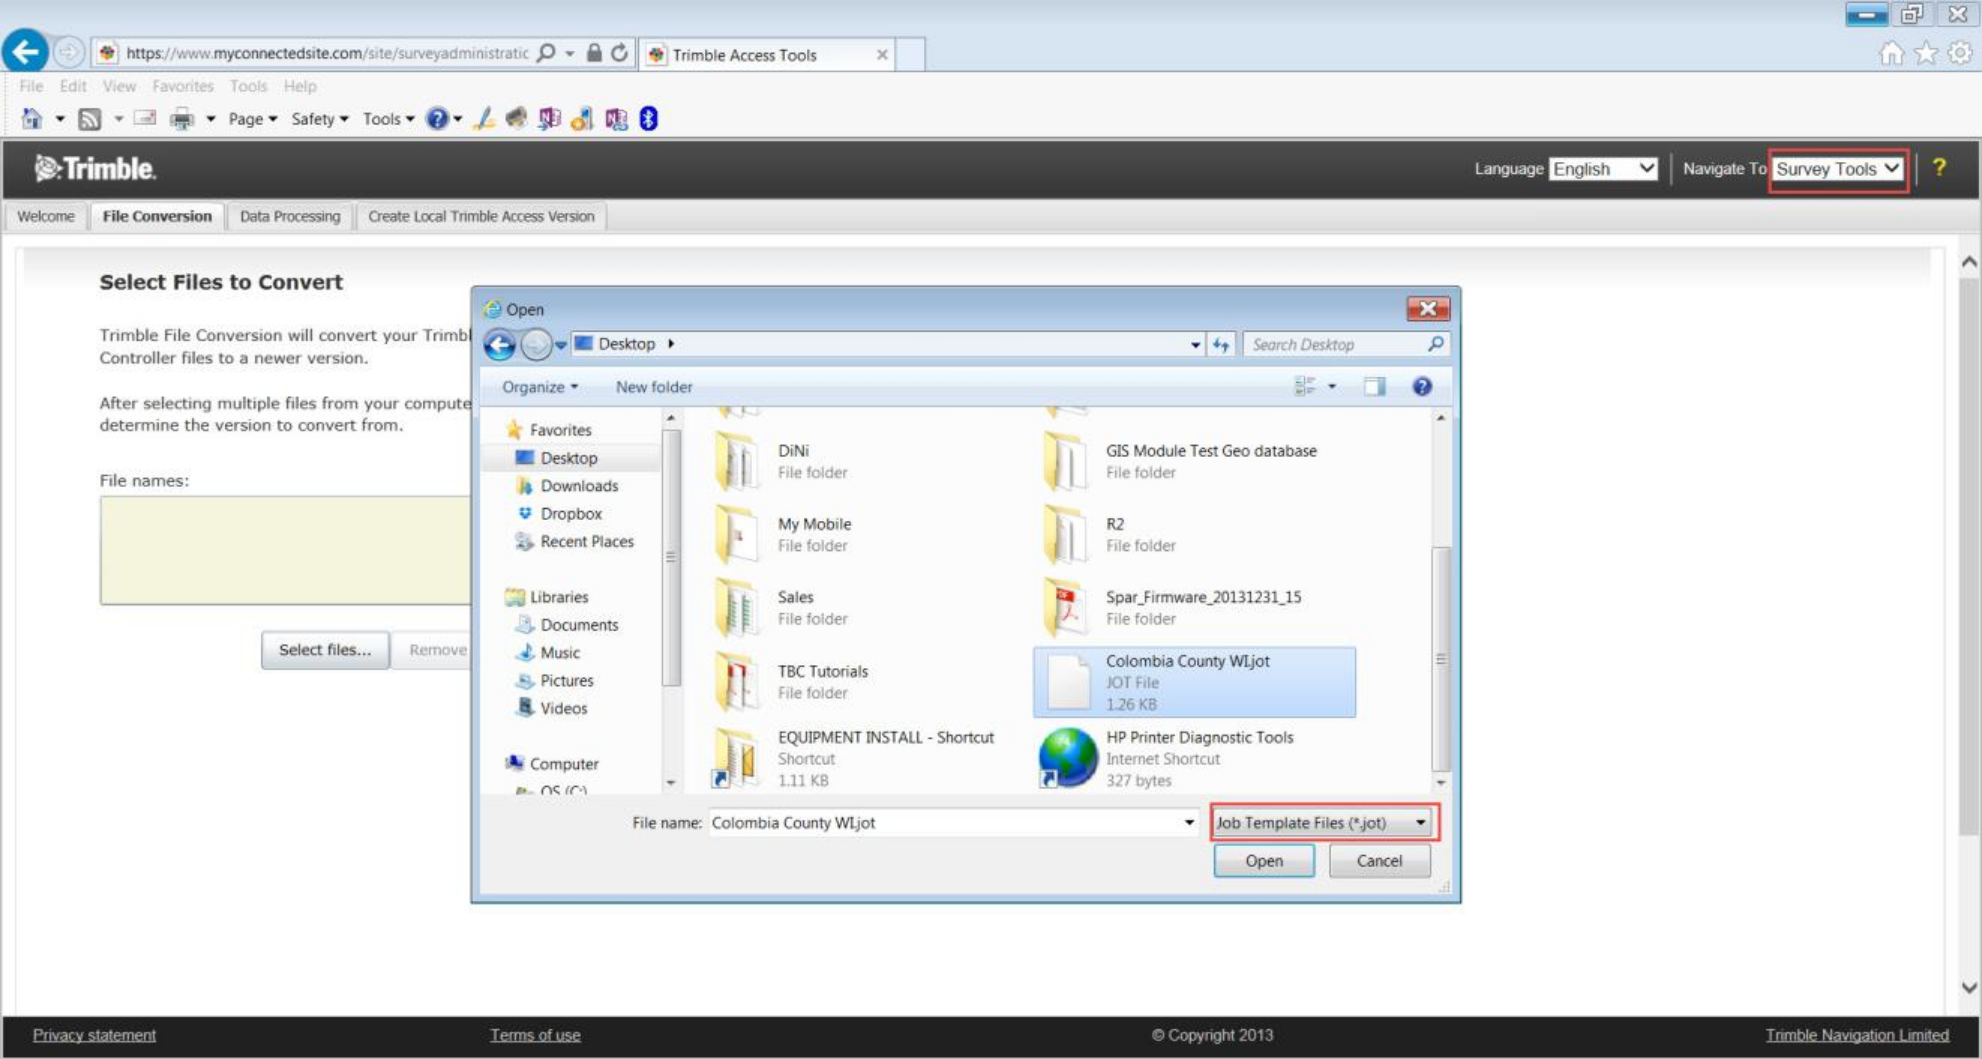Click the Trimble Access Tools browser tab
This screenshot has height=1059, width=1982.
[x=767, y=55]
